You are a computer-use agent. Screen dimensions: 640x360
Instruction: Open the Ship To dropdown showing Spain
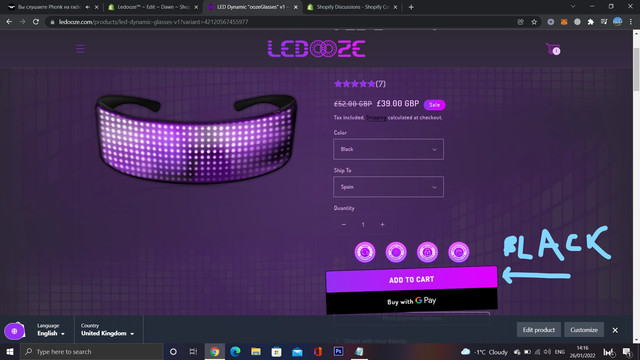[389, 187]
